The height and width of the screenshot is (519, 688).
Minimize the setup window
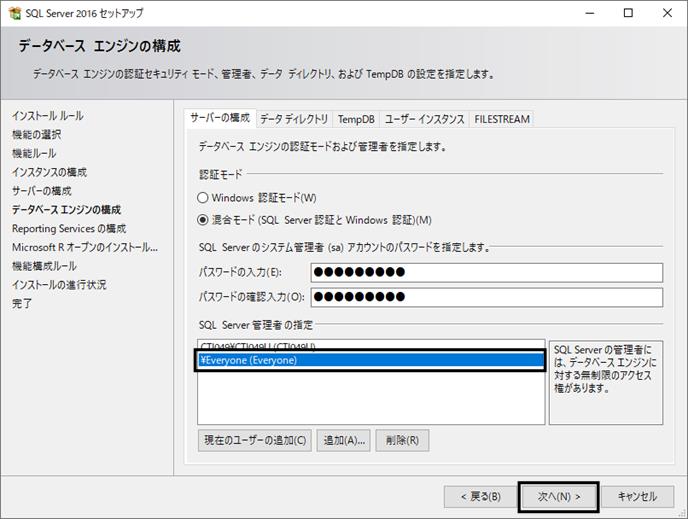[x=590, y=13]
